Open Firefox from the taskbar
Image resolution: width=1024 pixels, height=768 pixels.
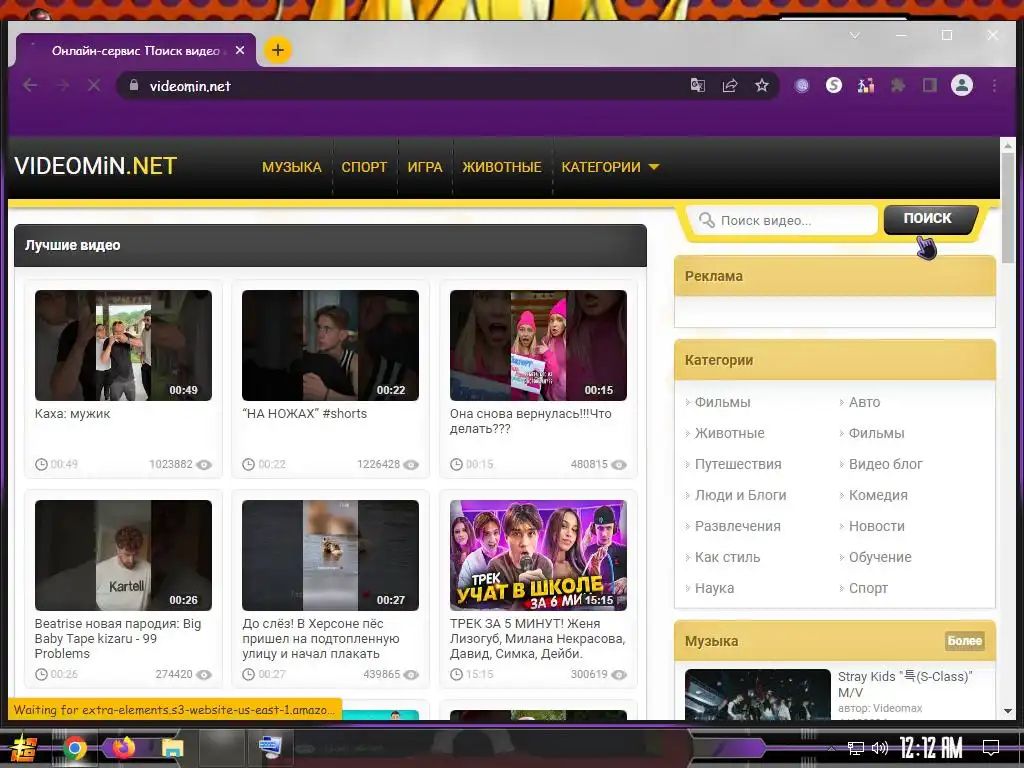(x=123, y=747)
